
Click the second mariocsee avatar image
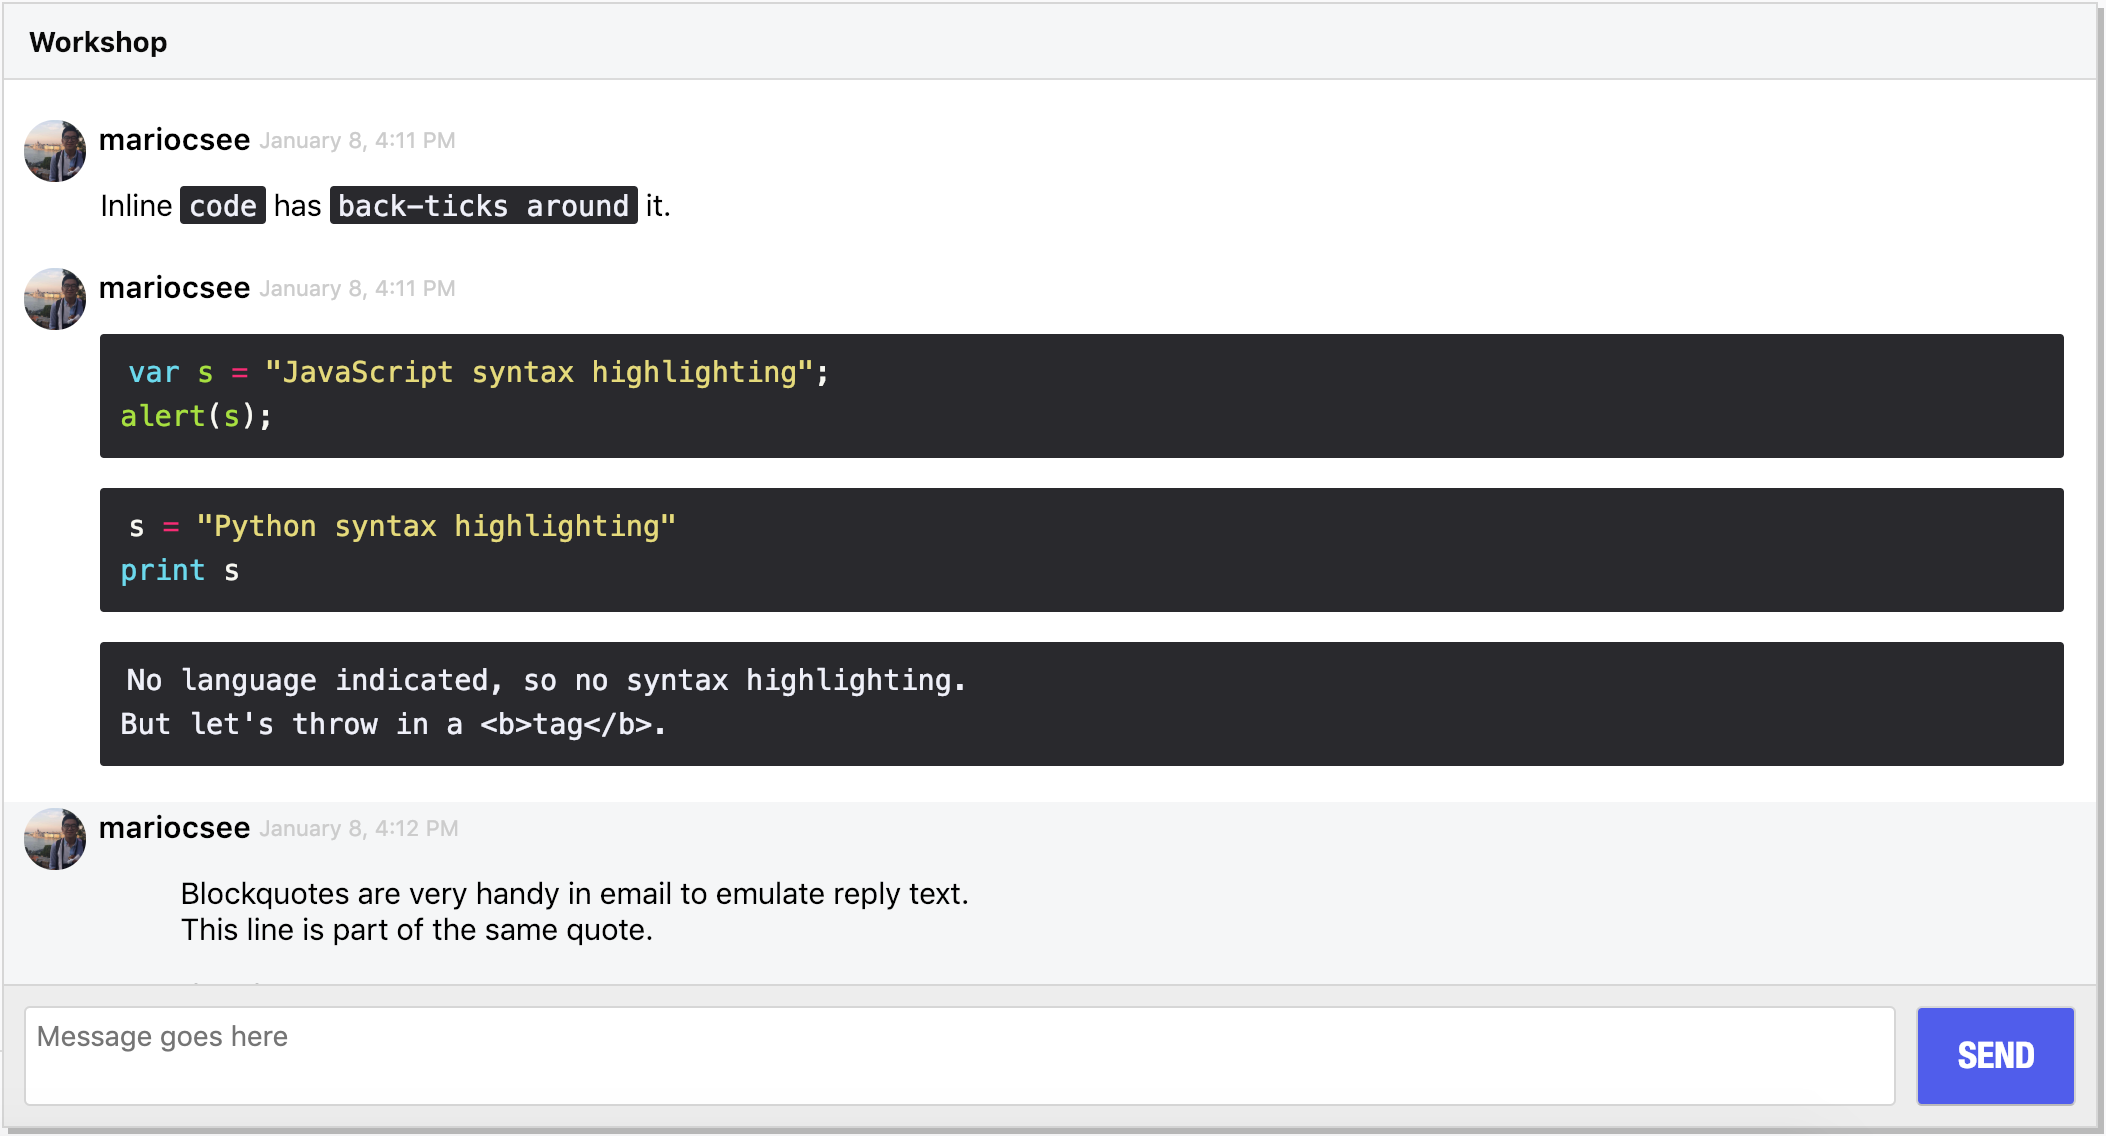tap(55, 299)
